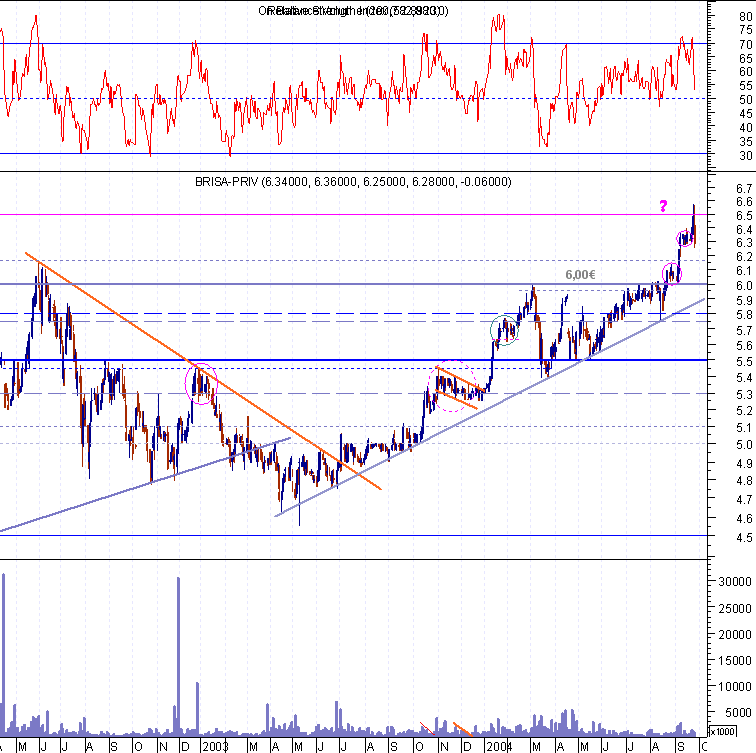Click volume axis label 5000
The height and width of the screenshot is (753, 756).
(738, 713)
